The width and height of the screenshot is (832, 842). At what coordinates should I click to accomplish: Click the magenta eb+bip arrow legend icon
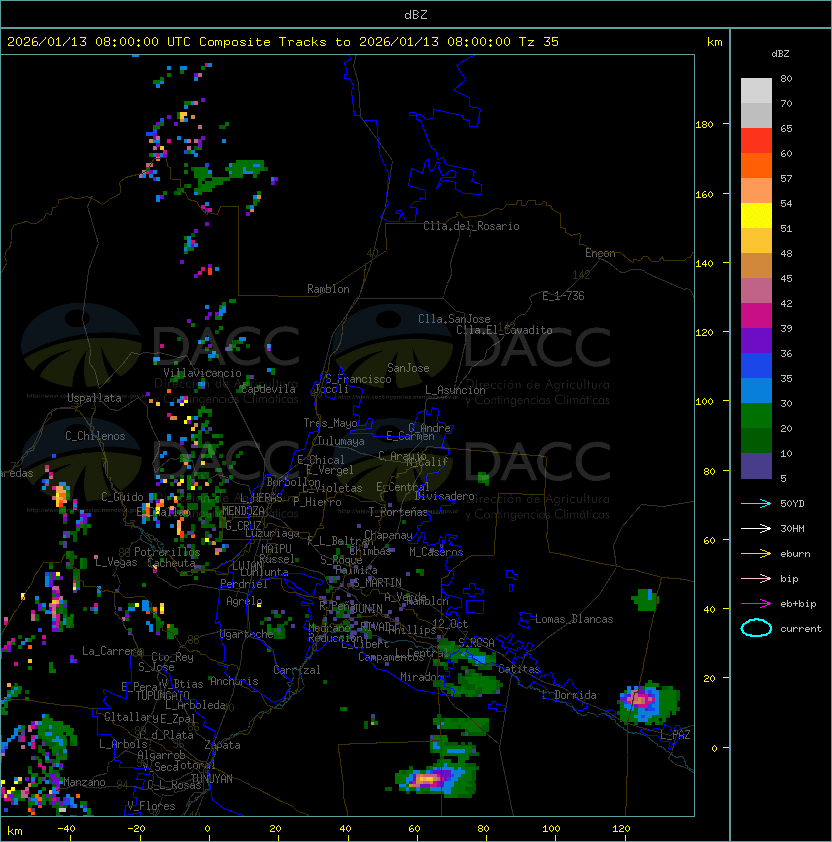pyautogui.click(x=756, y=604)
